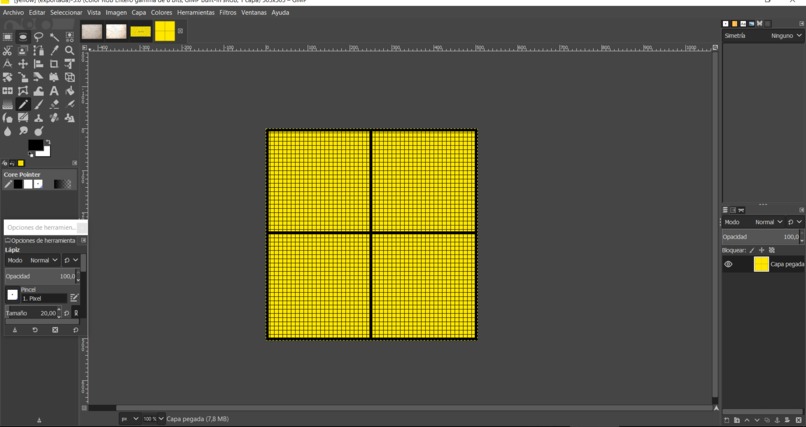
Task: Open the Capa menu
Action: coord(139,12)
